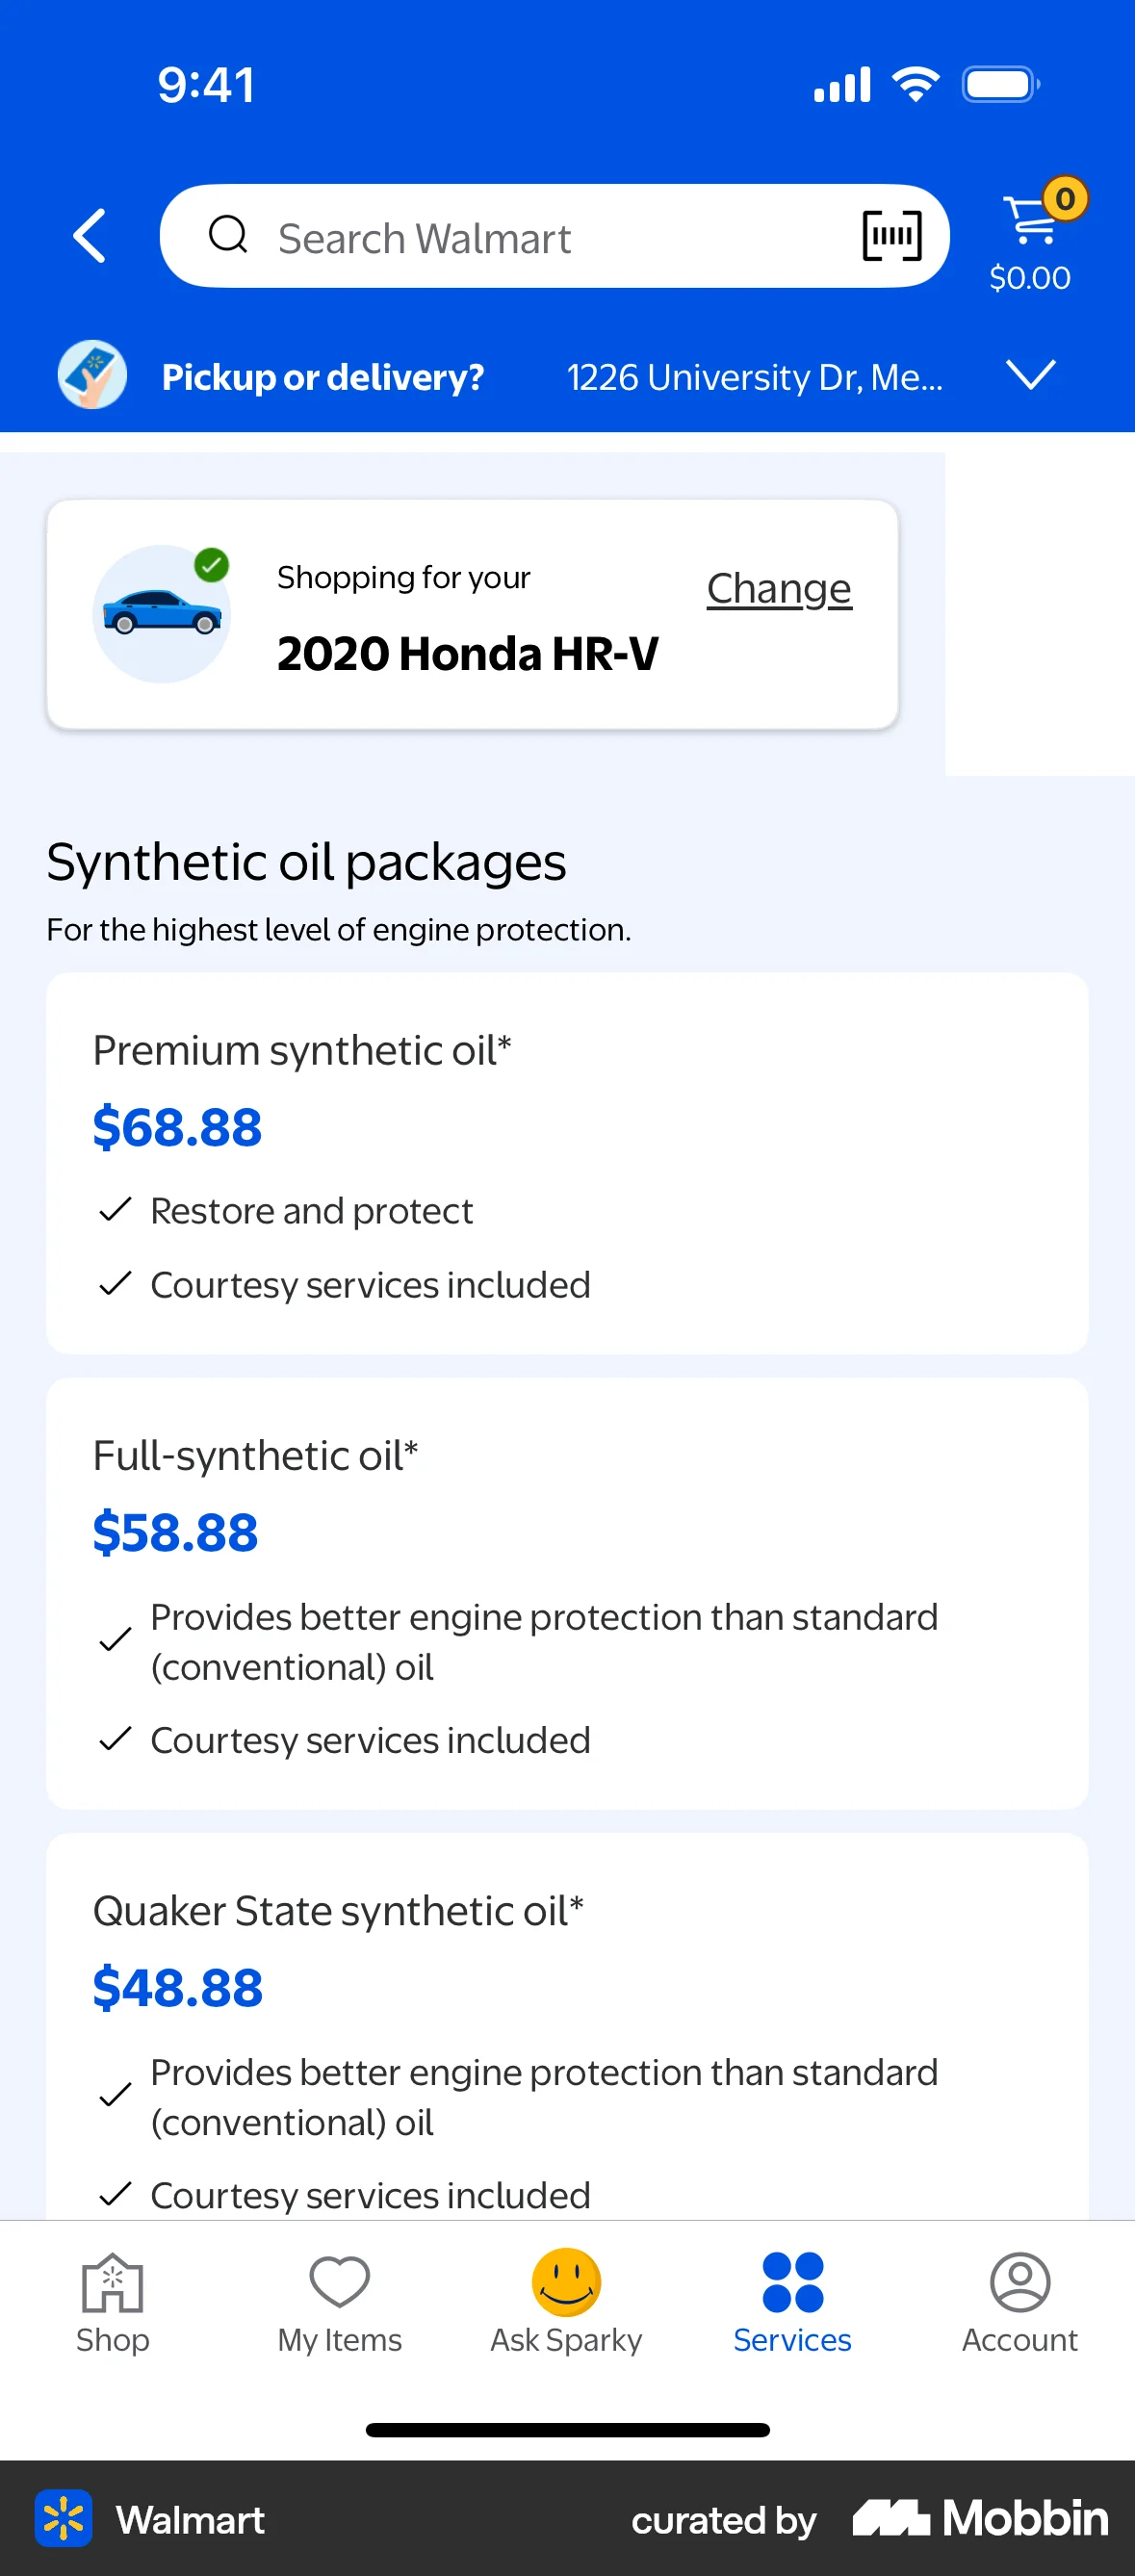
Task: Select the Premium synthetic oil package
Action: pos(567,1162)
